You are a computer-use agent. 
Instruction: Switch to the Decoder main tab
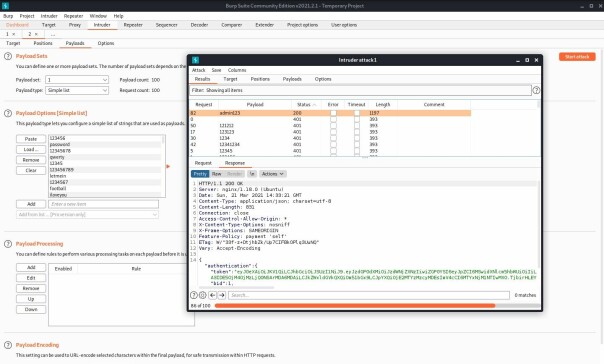pyautogui.click(x=199, y=25)
